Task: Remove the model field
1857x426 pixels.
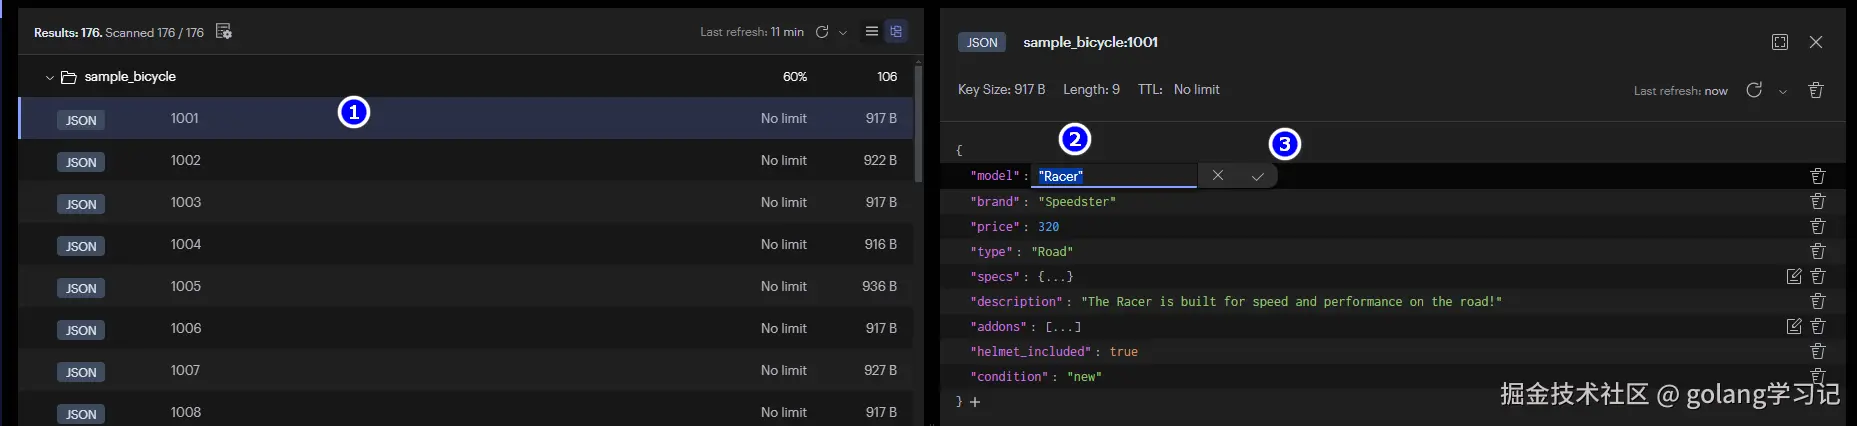Action: click(x=1818, y=176)
